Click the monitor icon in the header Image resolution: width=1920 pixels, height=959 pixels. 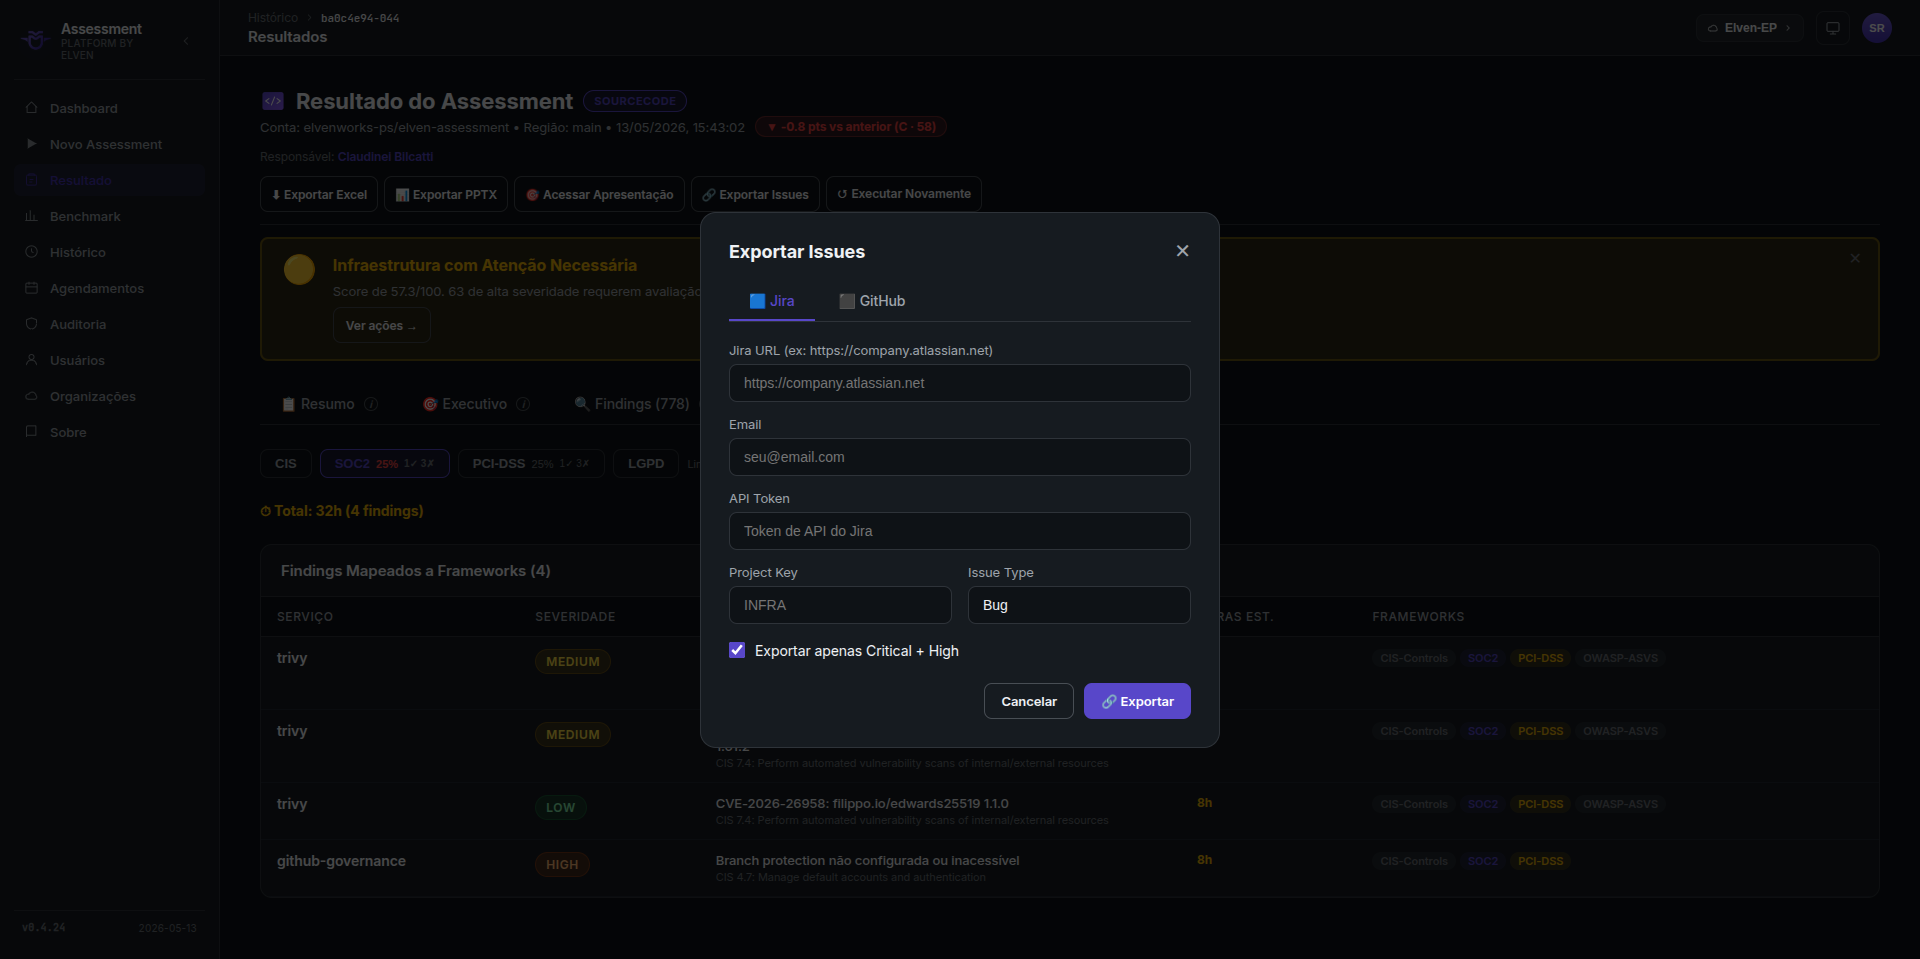point(1832,28)
